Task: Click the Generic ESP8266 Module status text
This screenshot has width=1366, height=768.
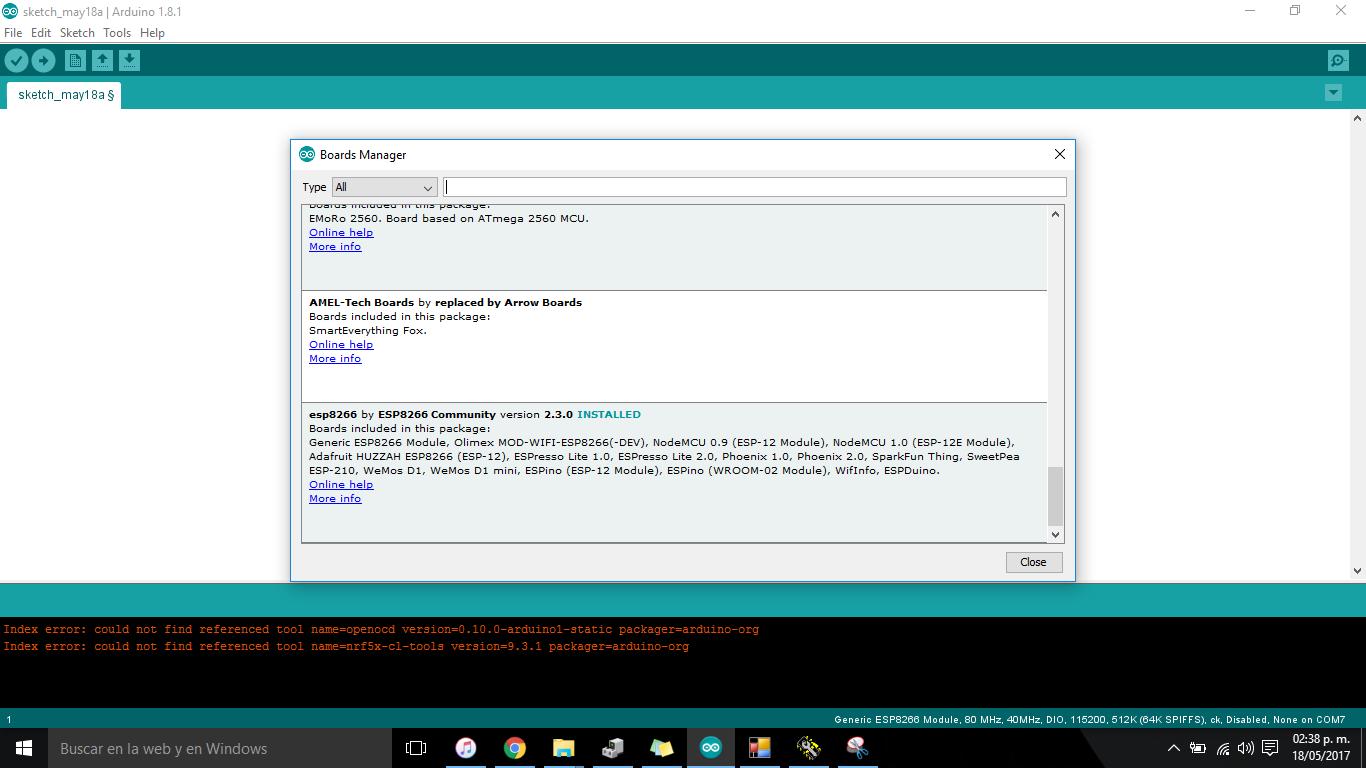Action: [x=1090, y=720]
